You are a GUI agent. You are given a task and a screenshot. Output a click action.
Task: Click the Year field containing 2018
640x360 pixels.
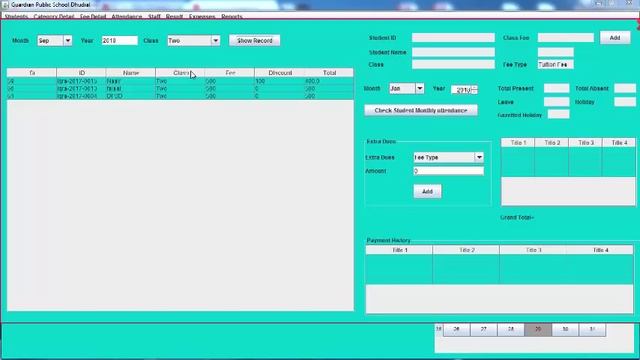120,40
